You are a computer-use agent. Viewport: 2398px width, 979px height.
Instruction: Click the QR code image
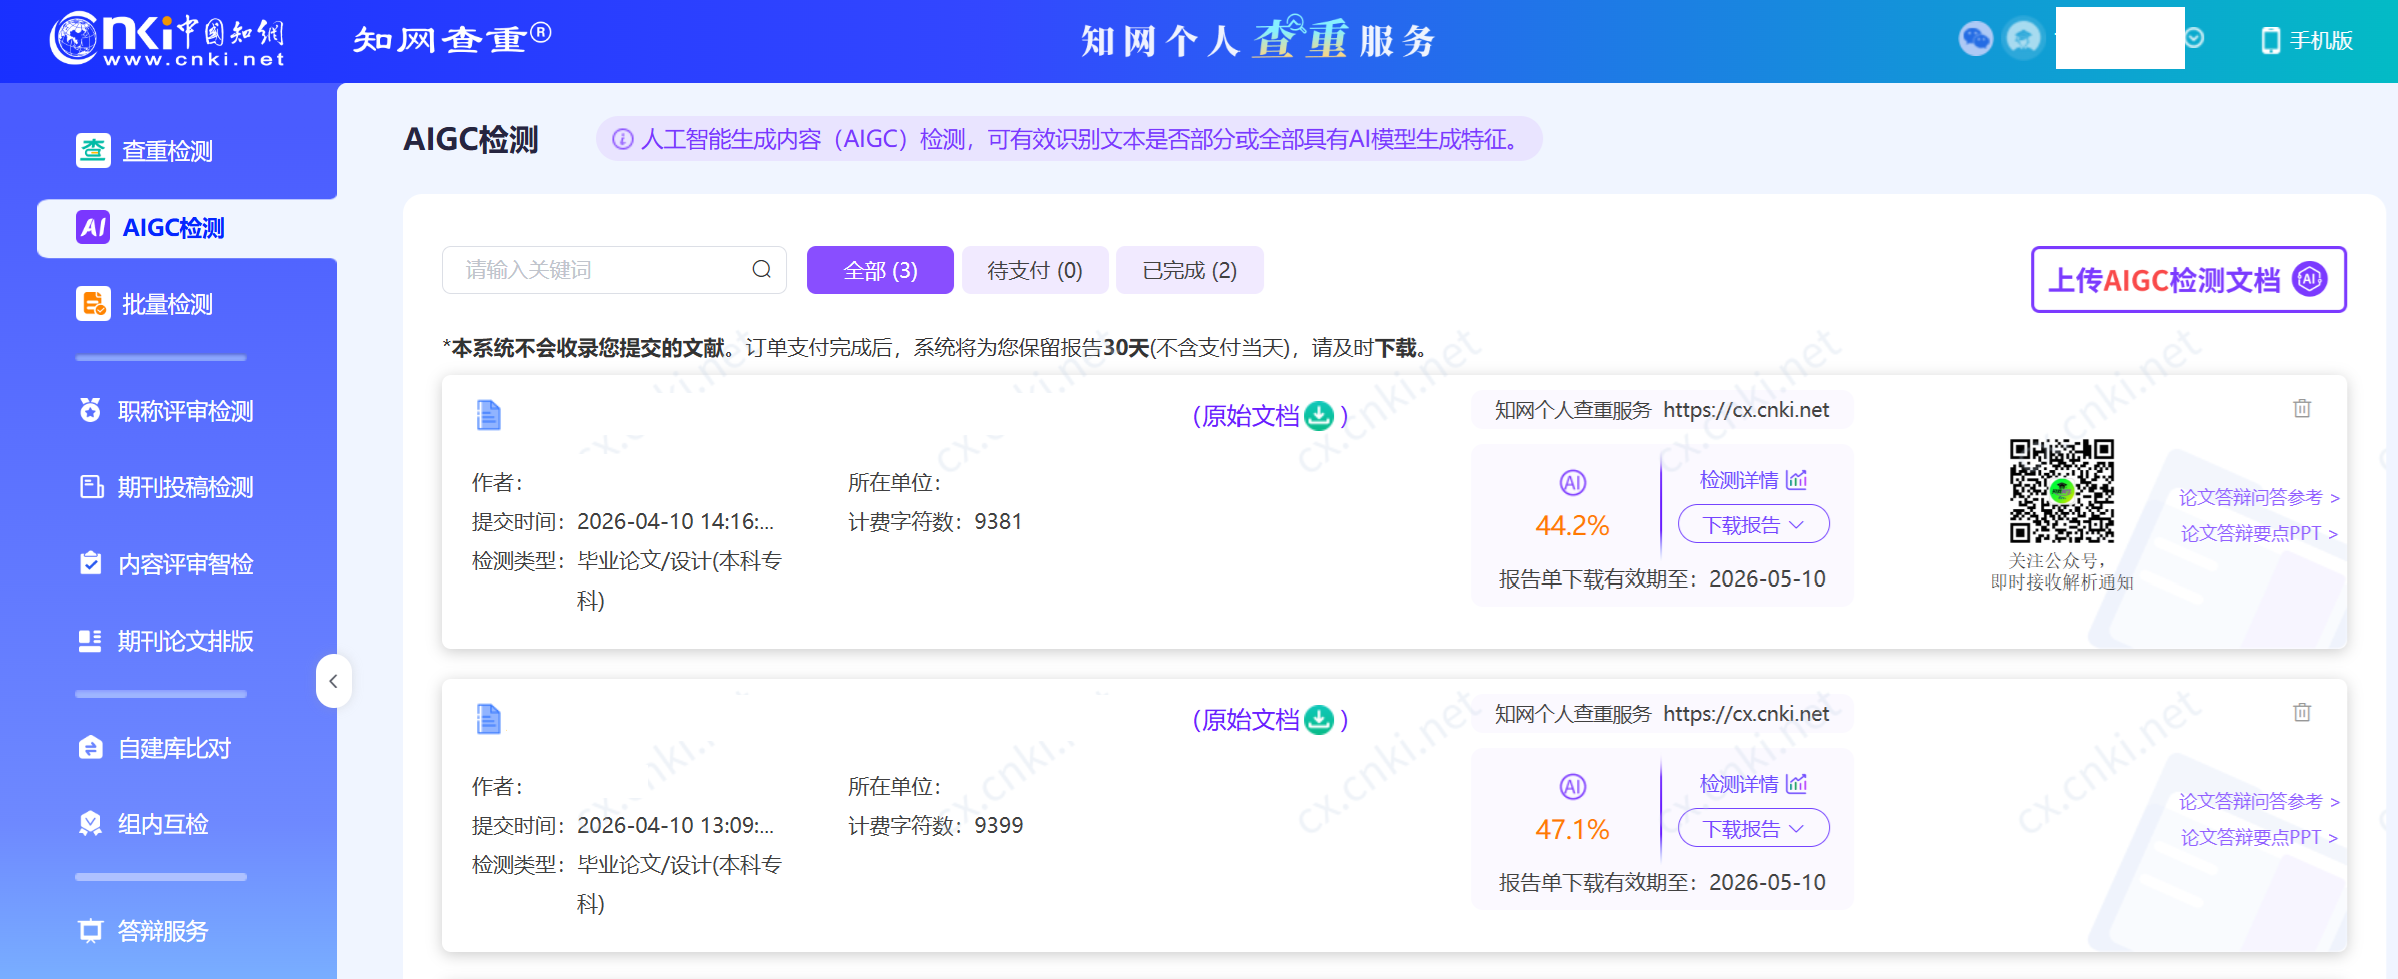point(2062,491)
